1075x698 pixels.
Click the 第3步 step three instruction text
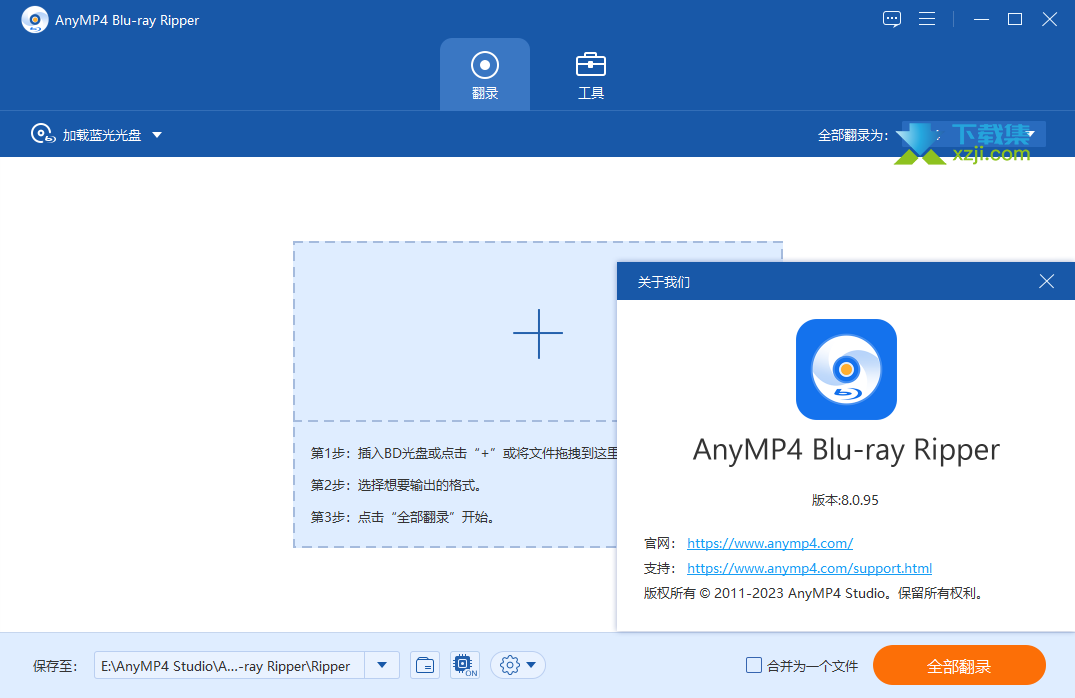coord(403,517)
